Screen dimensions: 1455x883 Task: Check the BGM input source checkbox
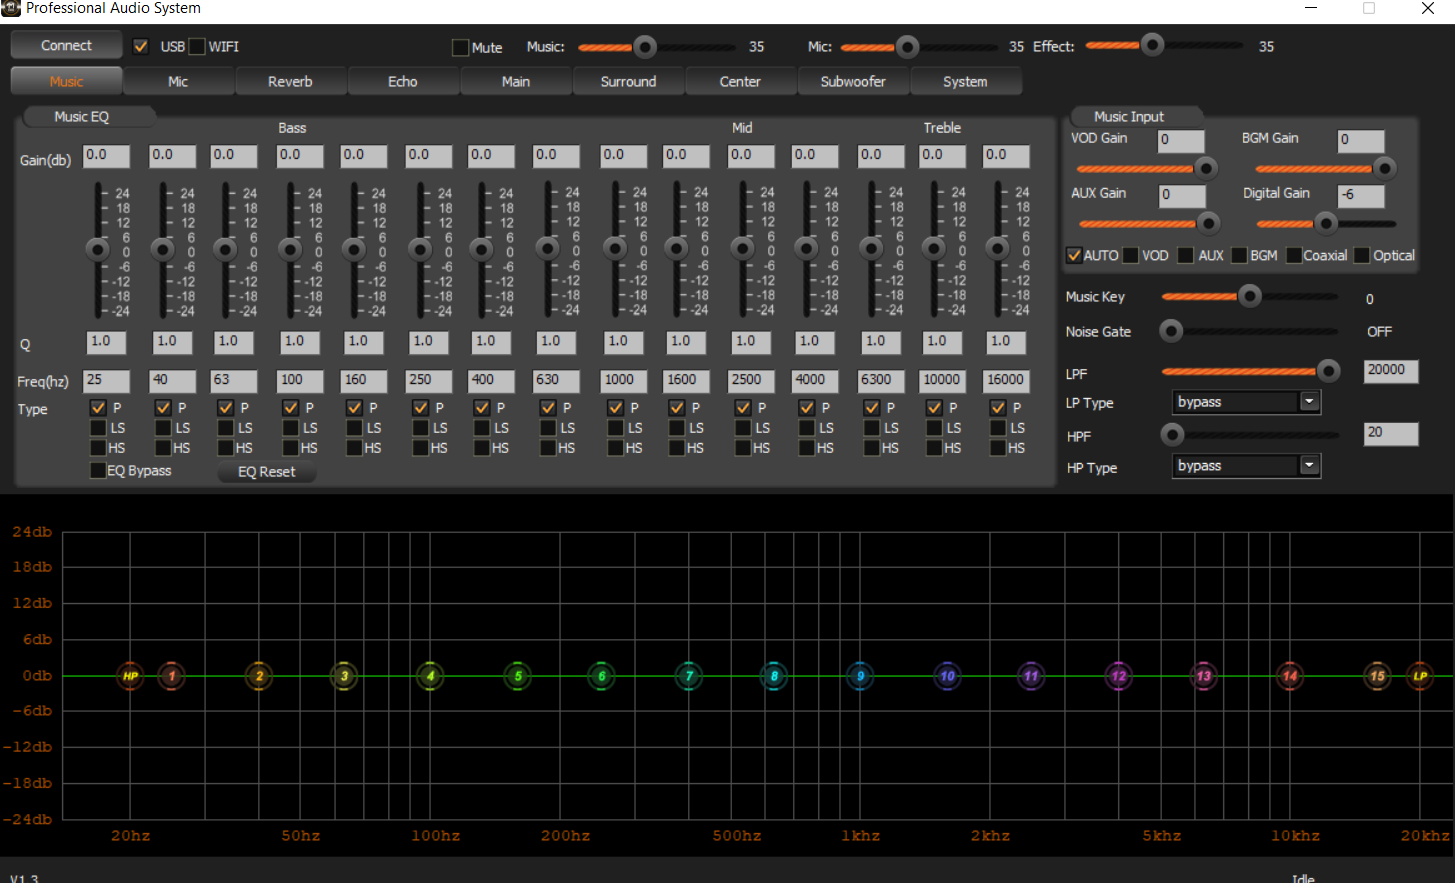[1239, 255]
